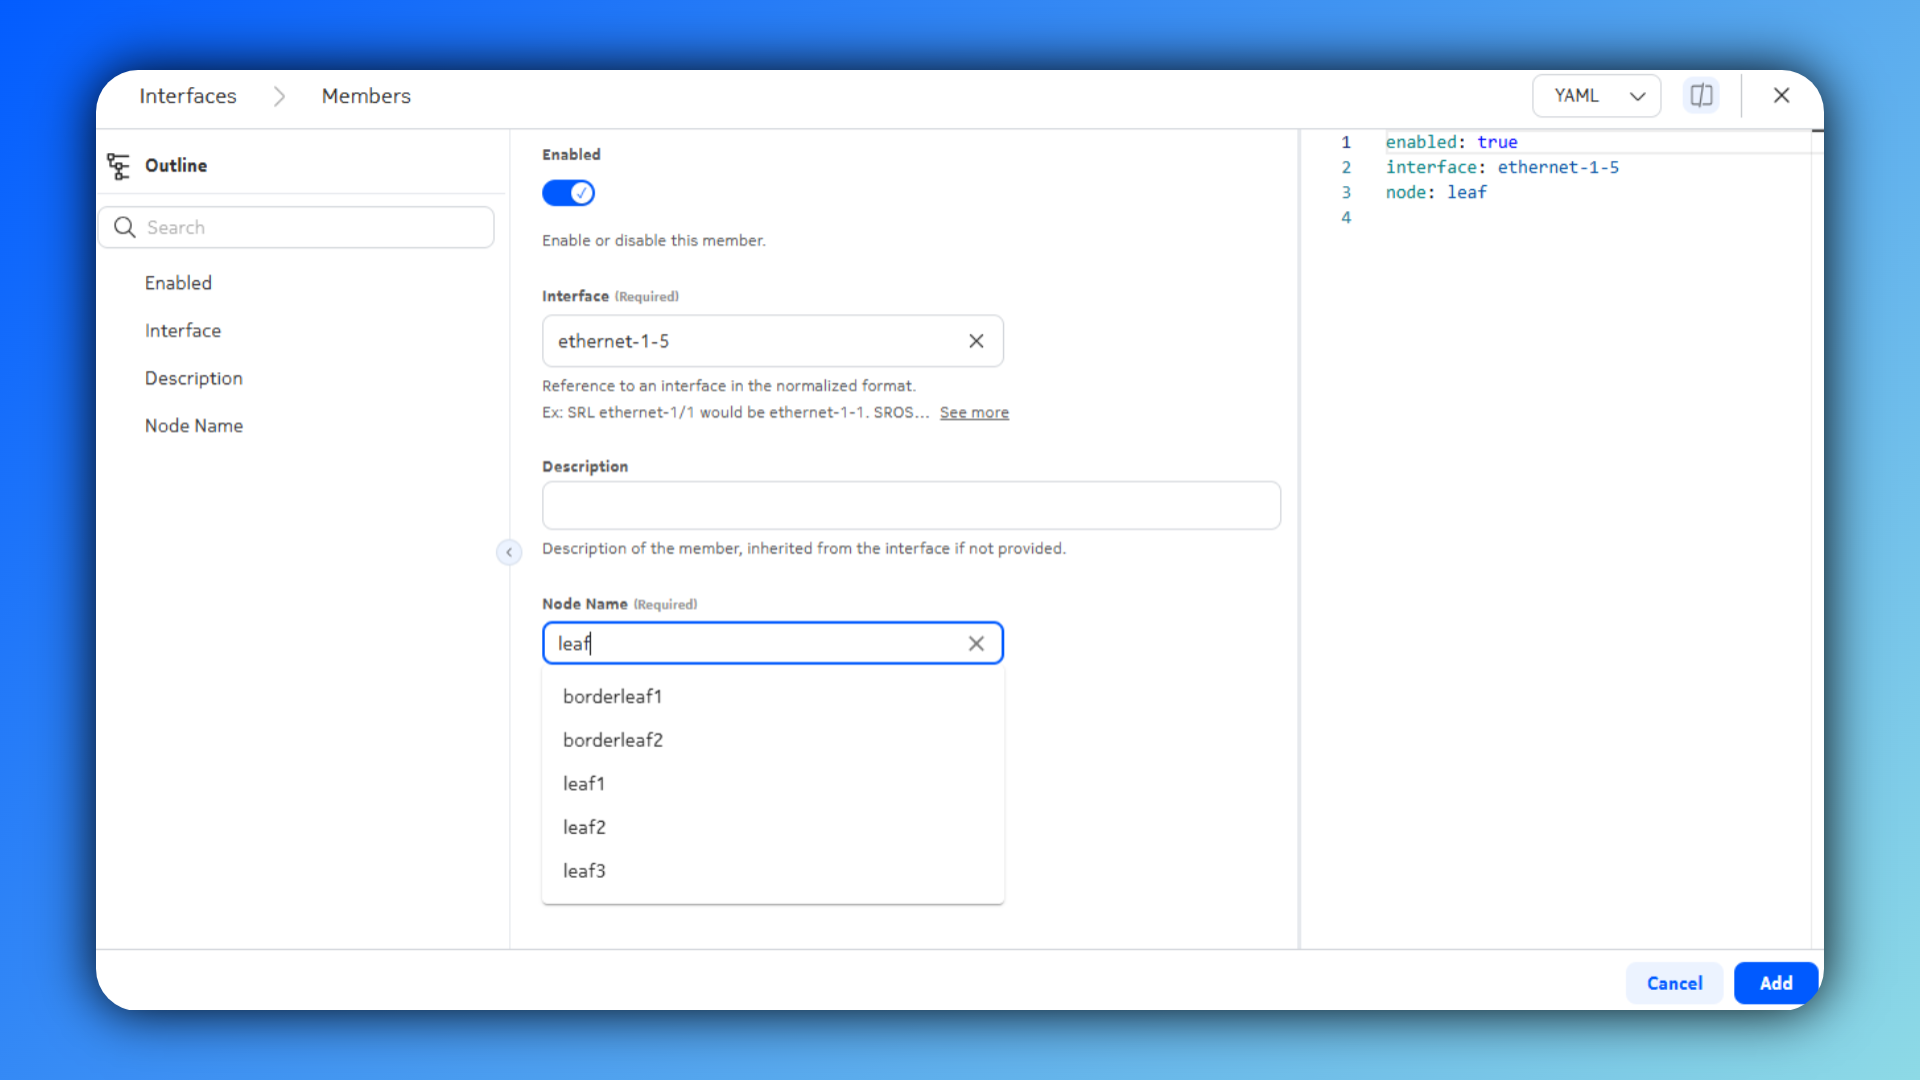Click the breadcrumb chevron separator
1920x1080 pixels.
[x=279, y=96]
